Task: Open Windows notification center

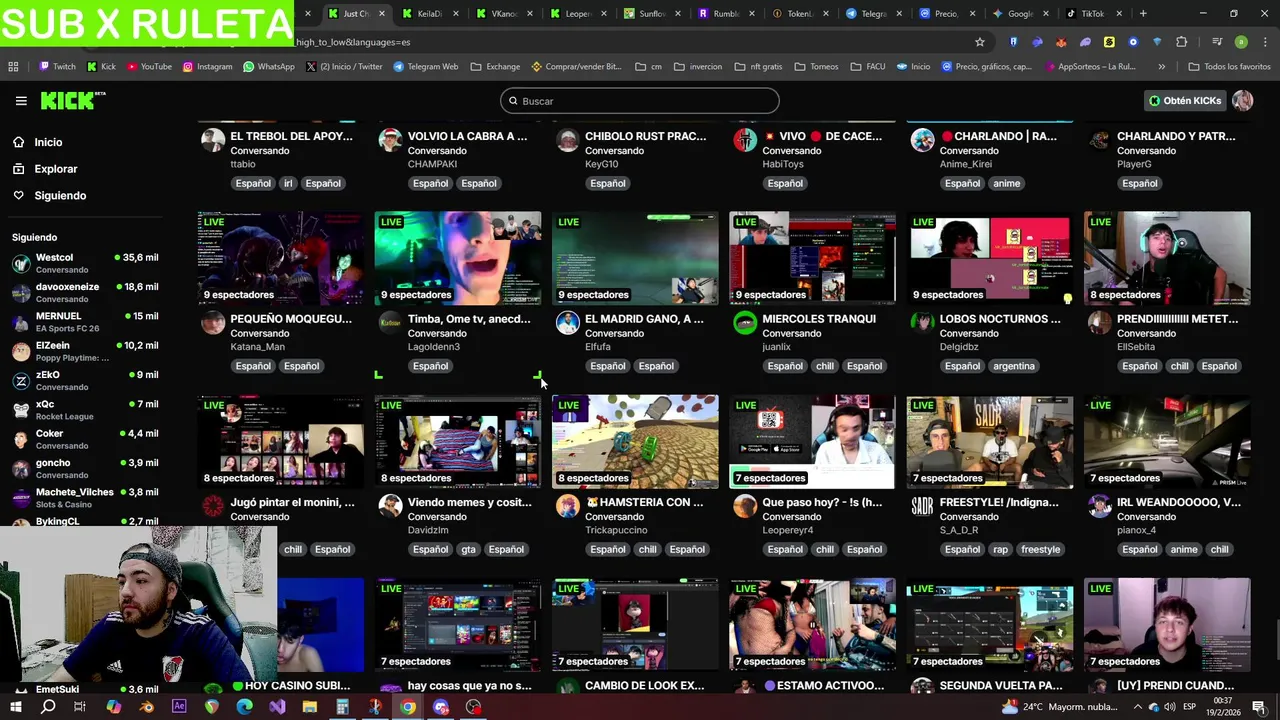Action: [1259, 707]
